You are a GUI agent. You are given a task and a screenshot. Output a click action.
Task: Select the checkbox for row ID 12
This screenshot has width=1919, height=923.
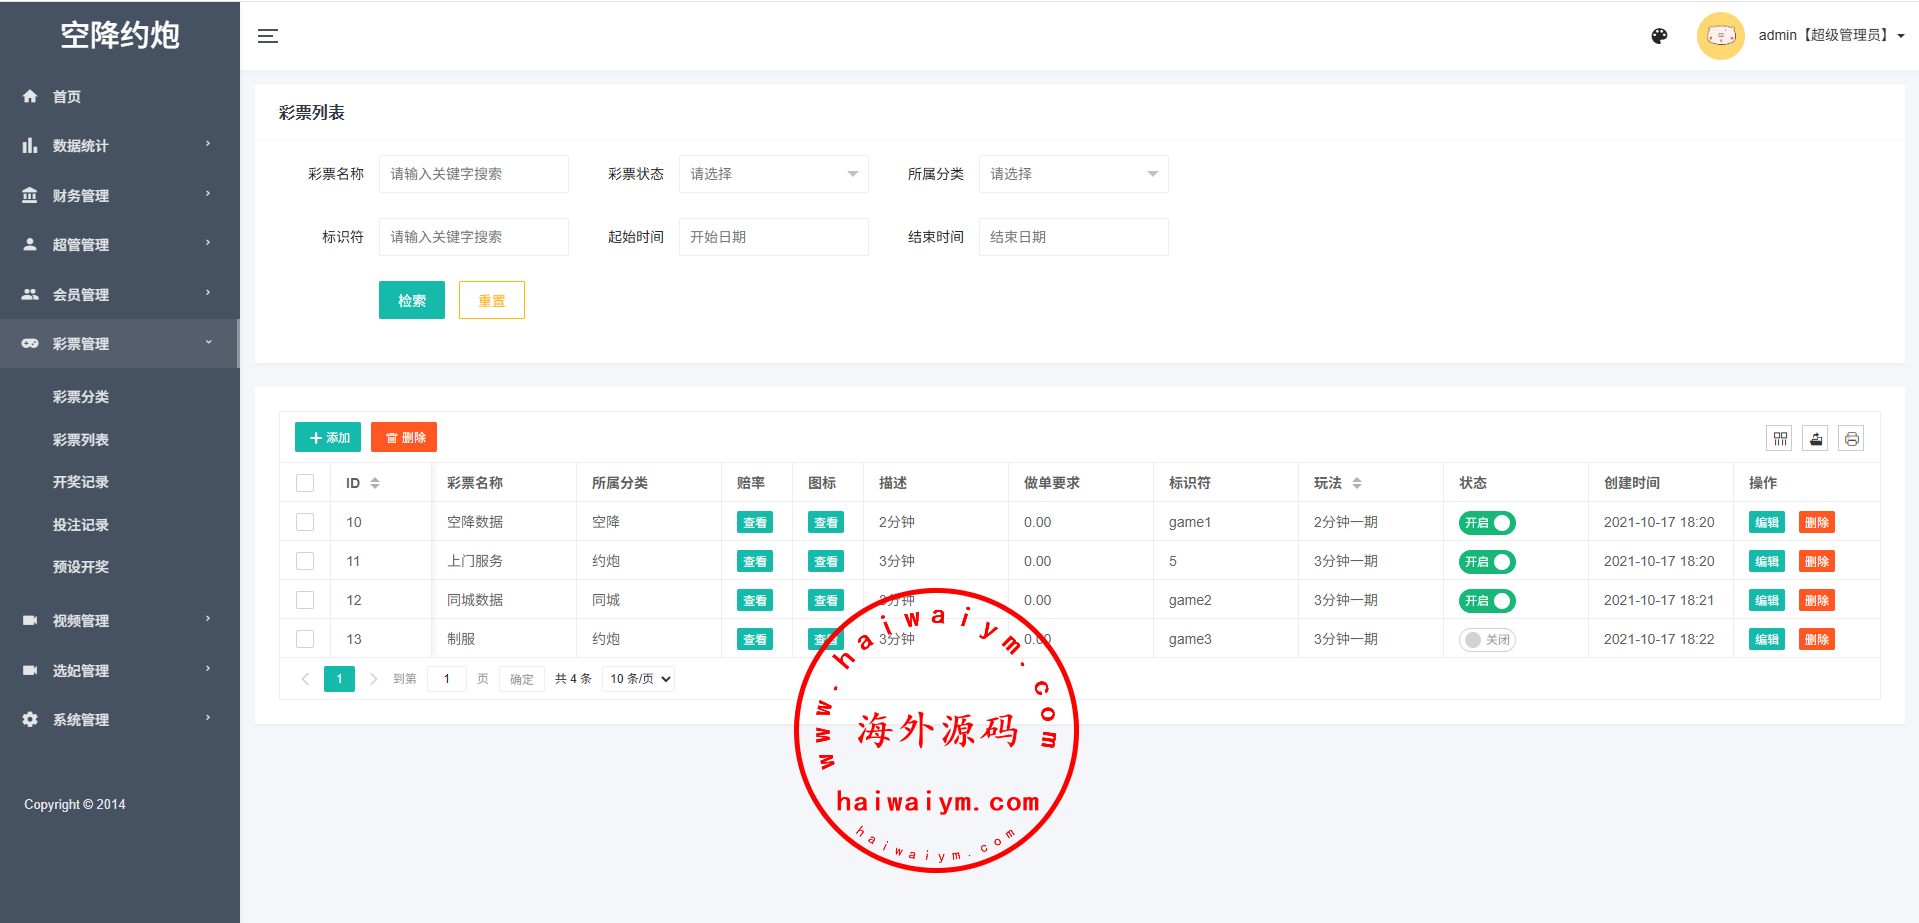tap(305, 600)
